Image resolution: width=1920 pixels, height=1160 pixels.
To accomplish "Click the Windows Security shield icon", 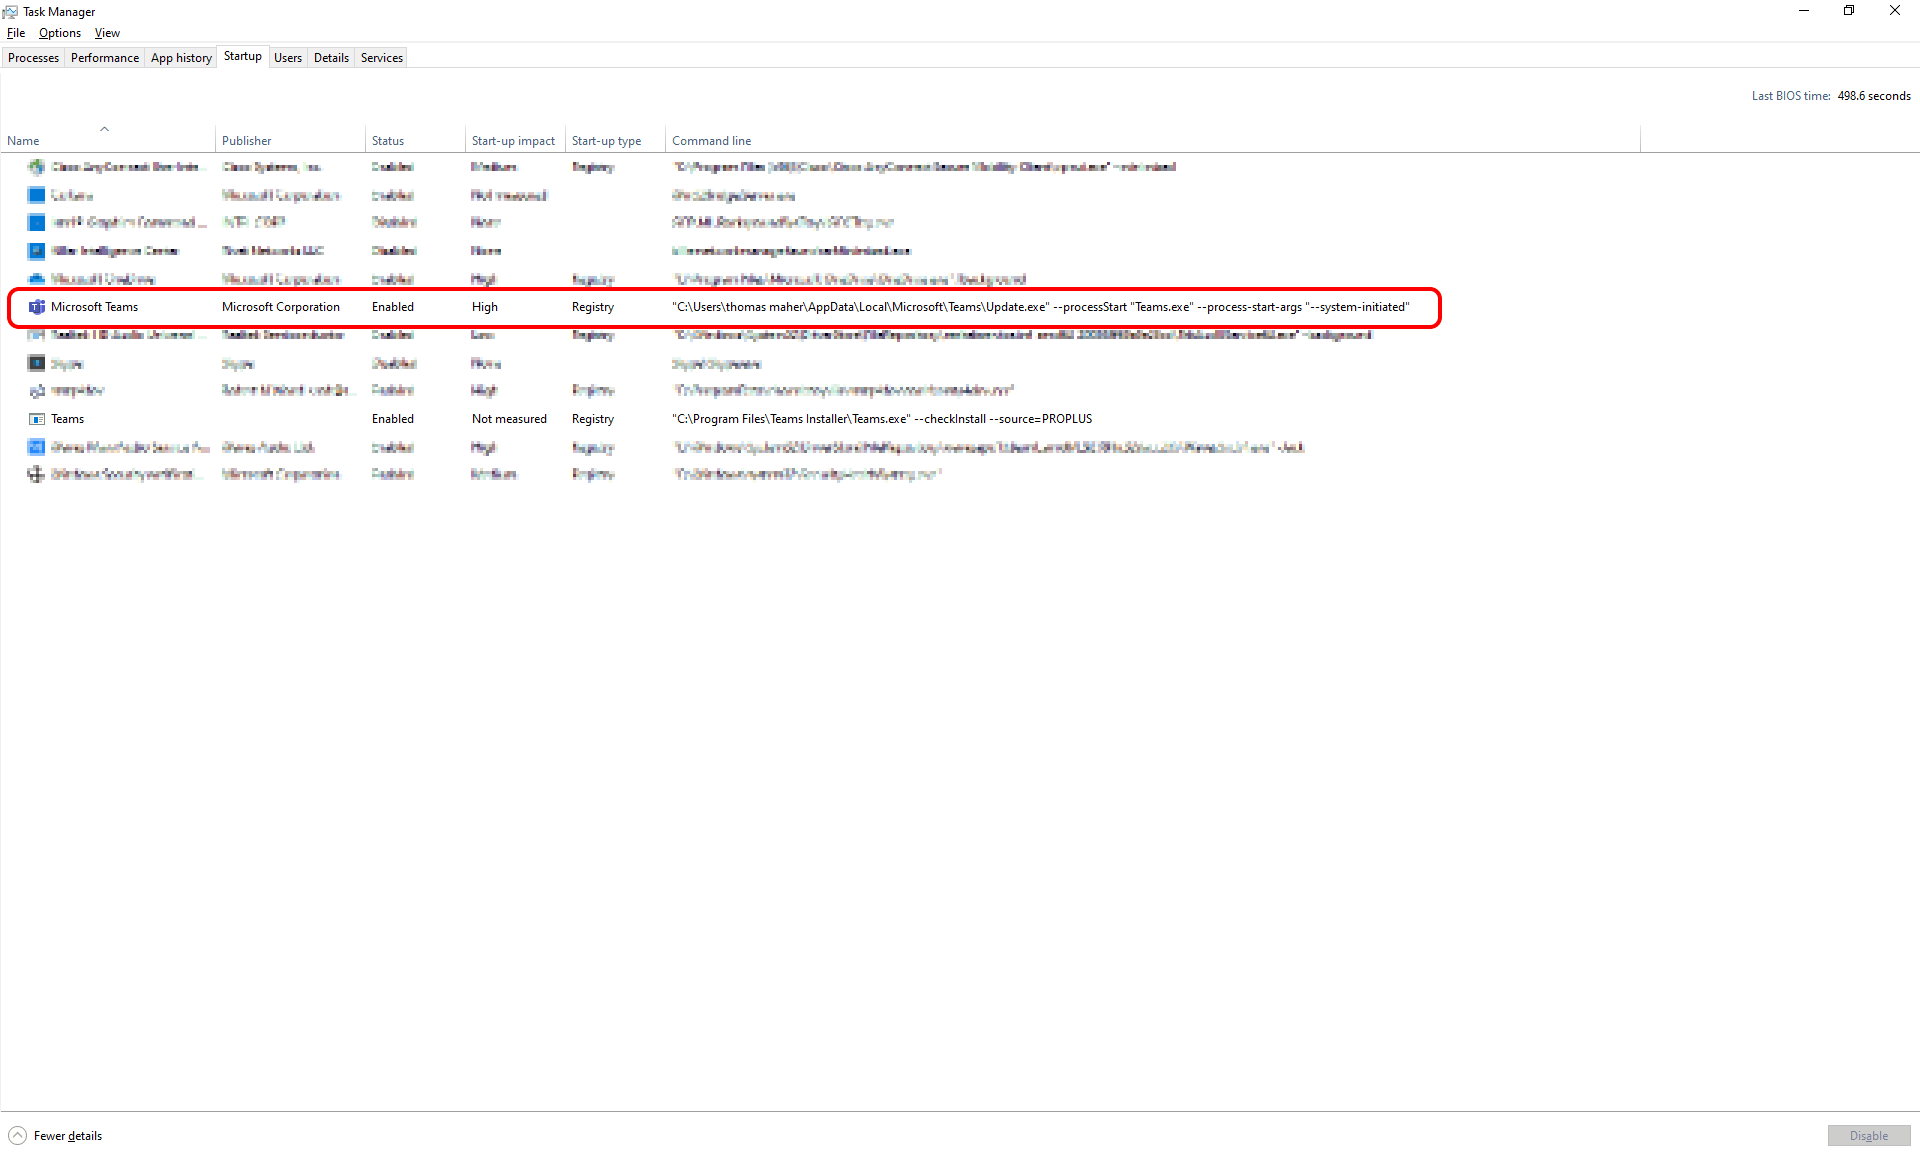I will (37, 474).
